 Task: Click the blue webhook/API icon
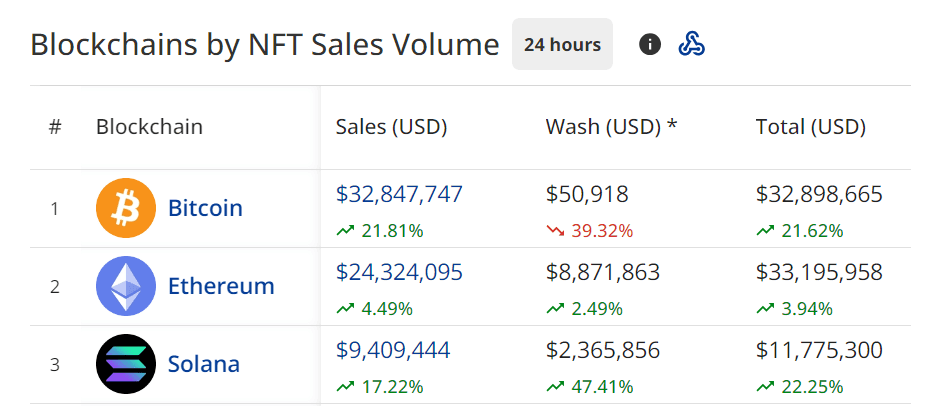[692, 44]
